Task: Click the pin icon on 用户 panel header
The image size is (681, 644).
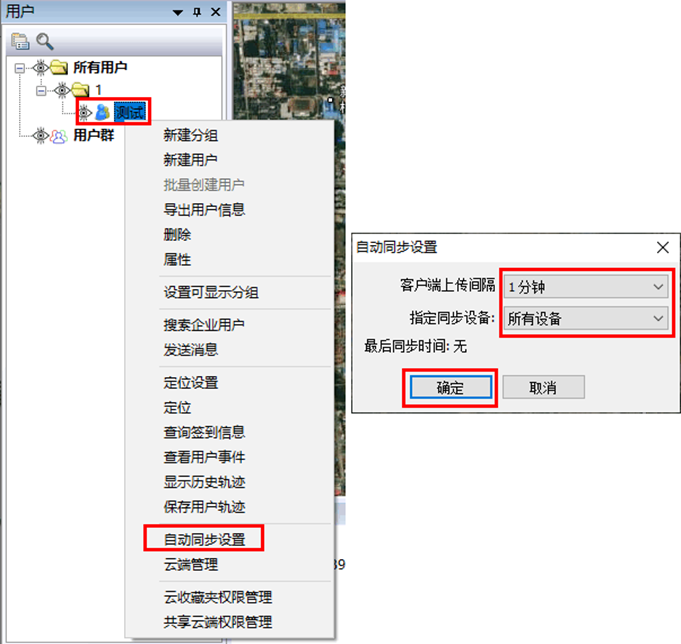Action: 197,12
